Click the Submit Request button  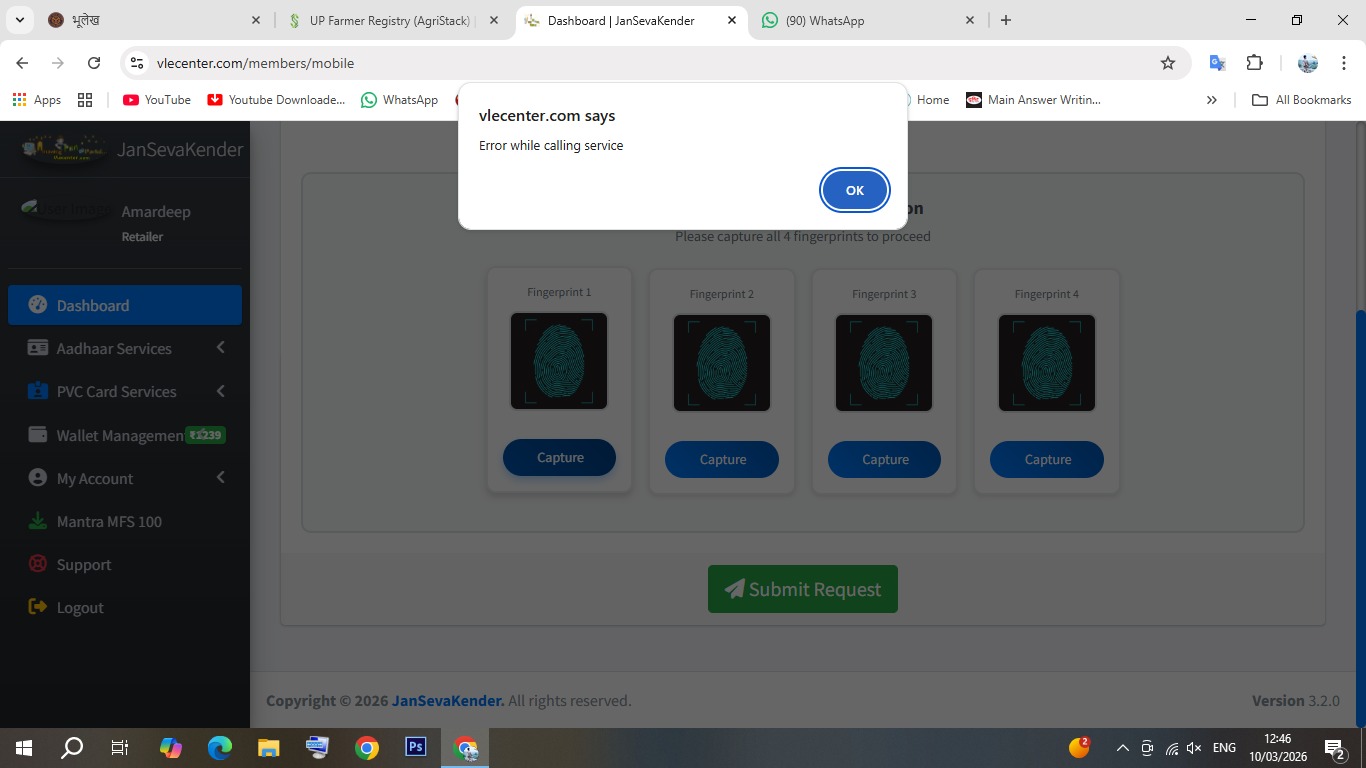coord(802,589)
